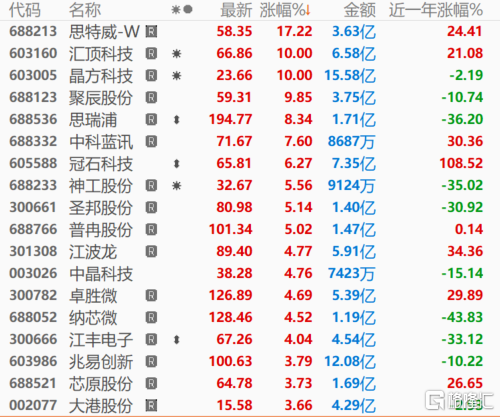Click the star-dot marker column header

182,10
